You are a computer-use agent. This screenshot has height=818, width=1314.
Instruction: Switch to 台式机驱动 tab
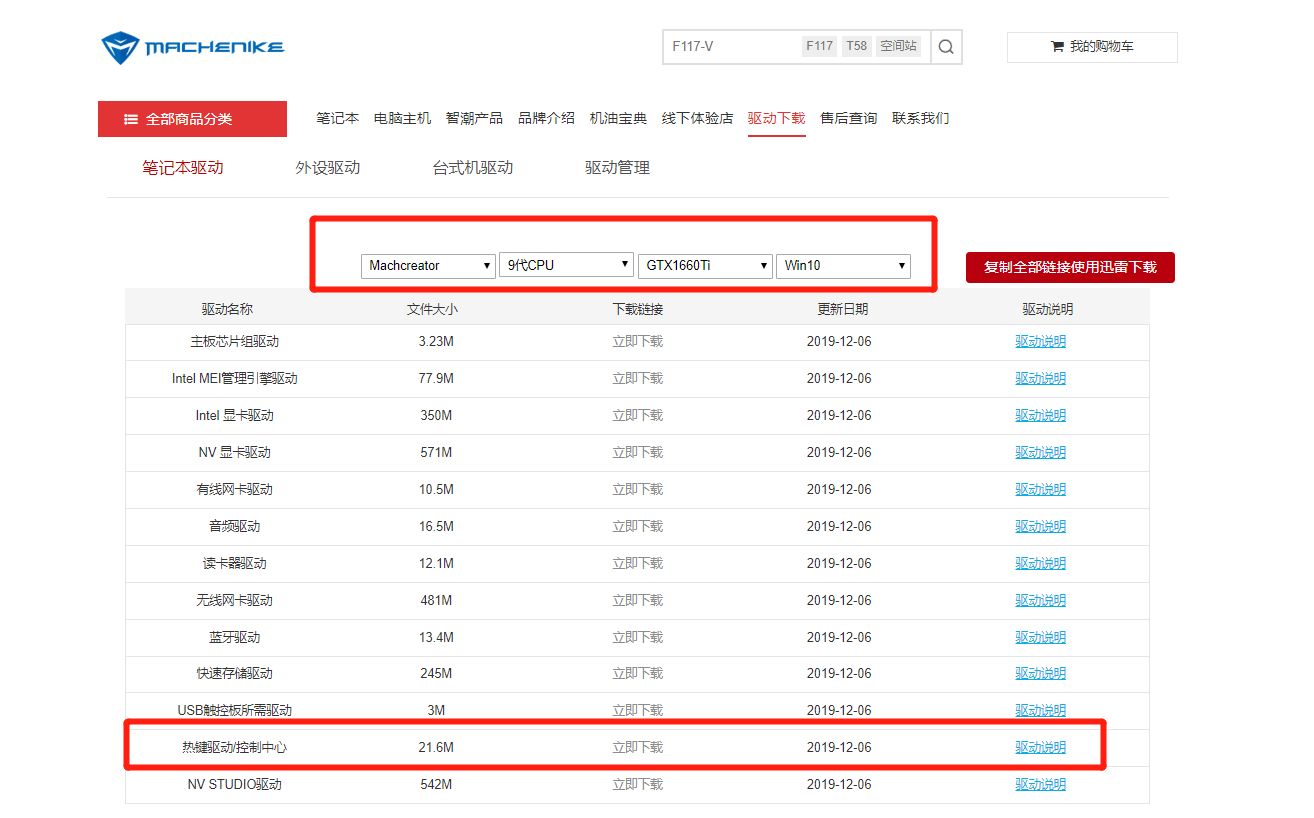(x=473, y=168)
